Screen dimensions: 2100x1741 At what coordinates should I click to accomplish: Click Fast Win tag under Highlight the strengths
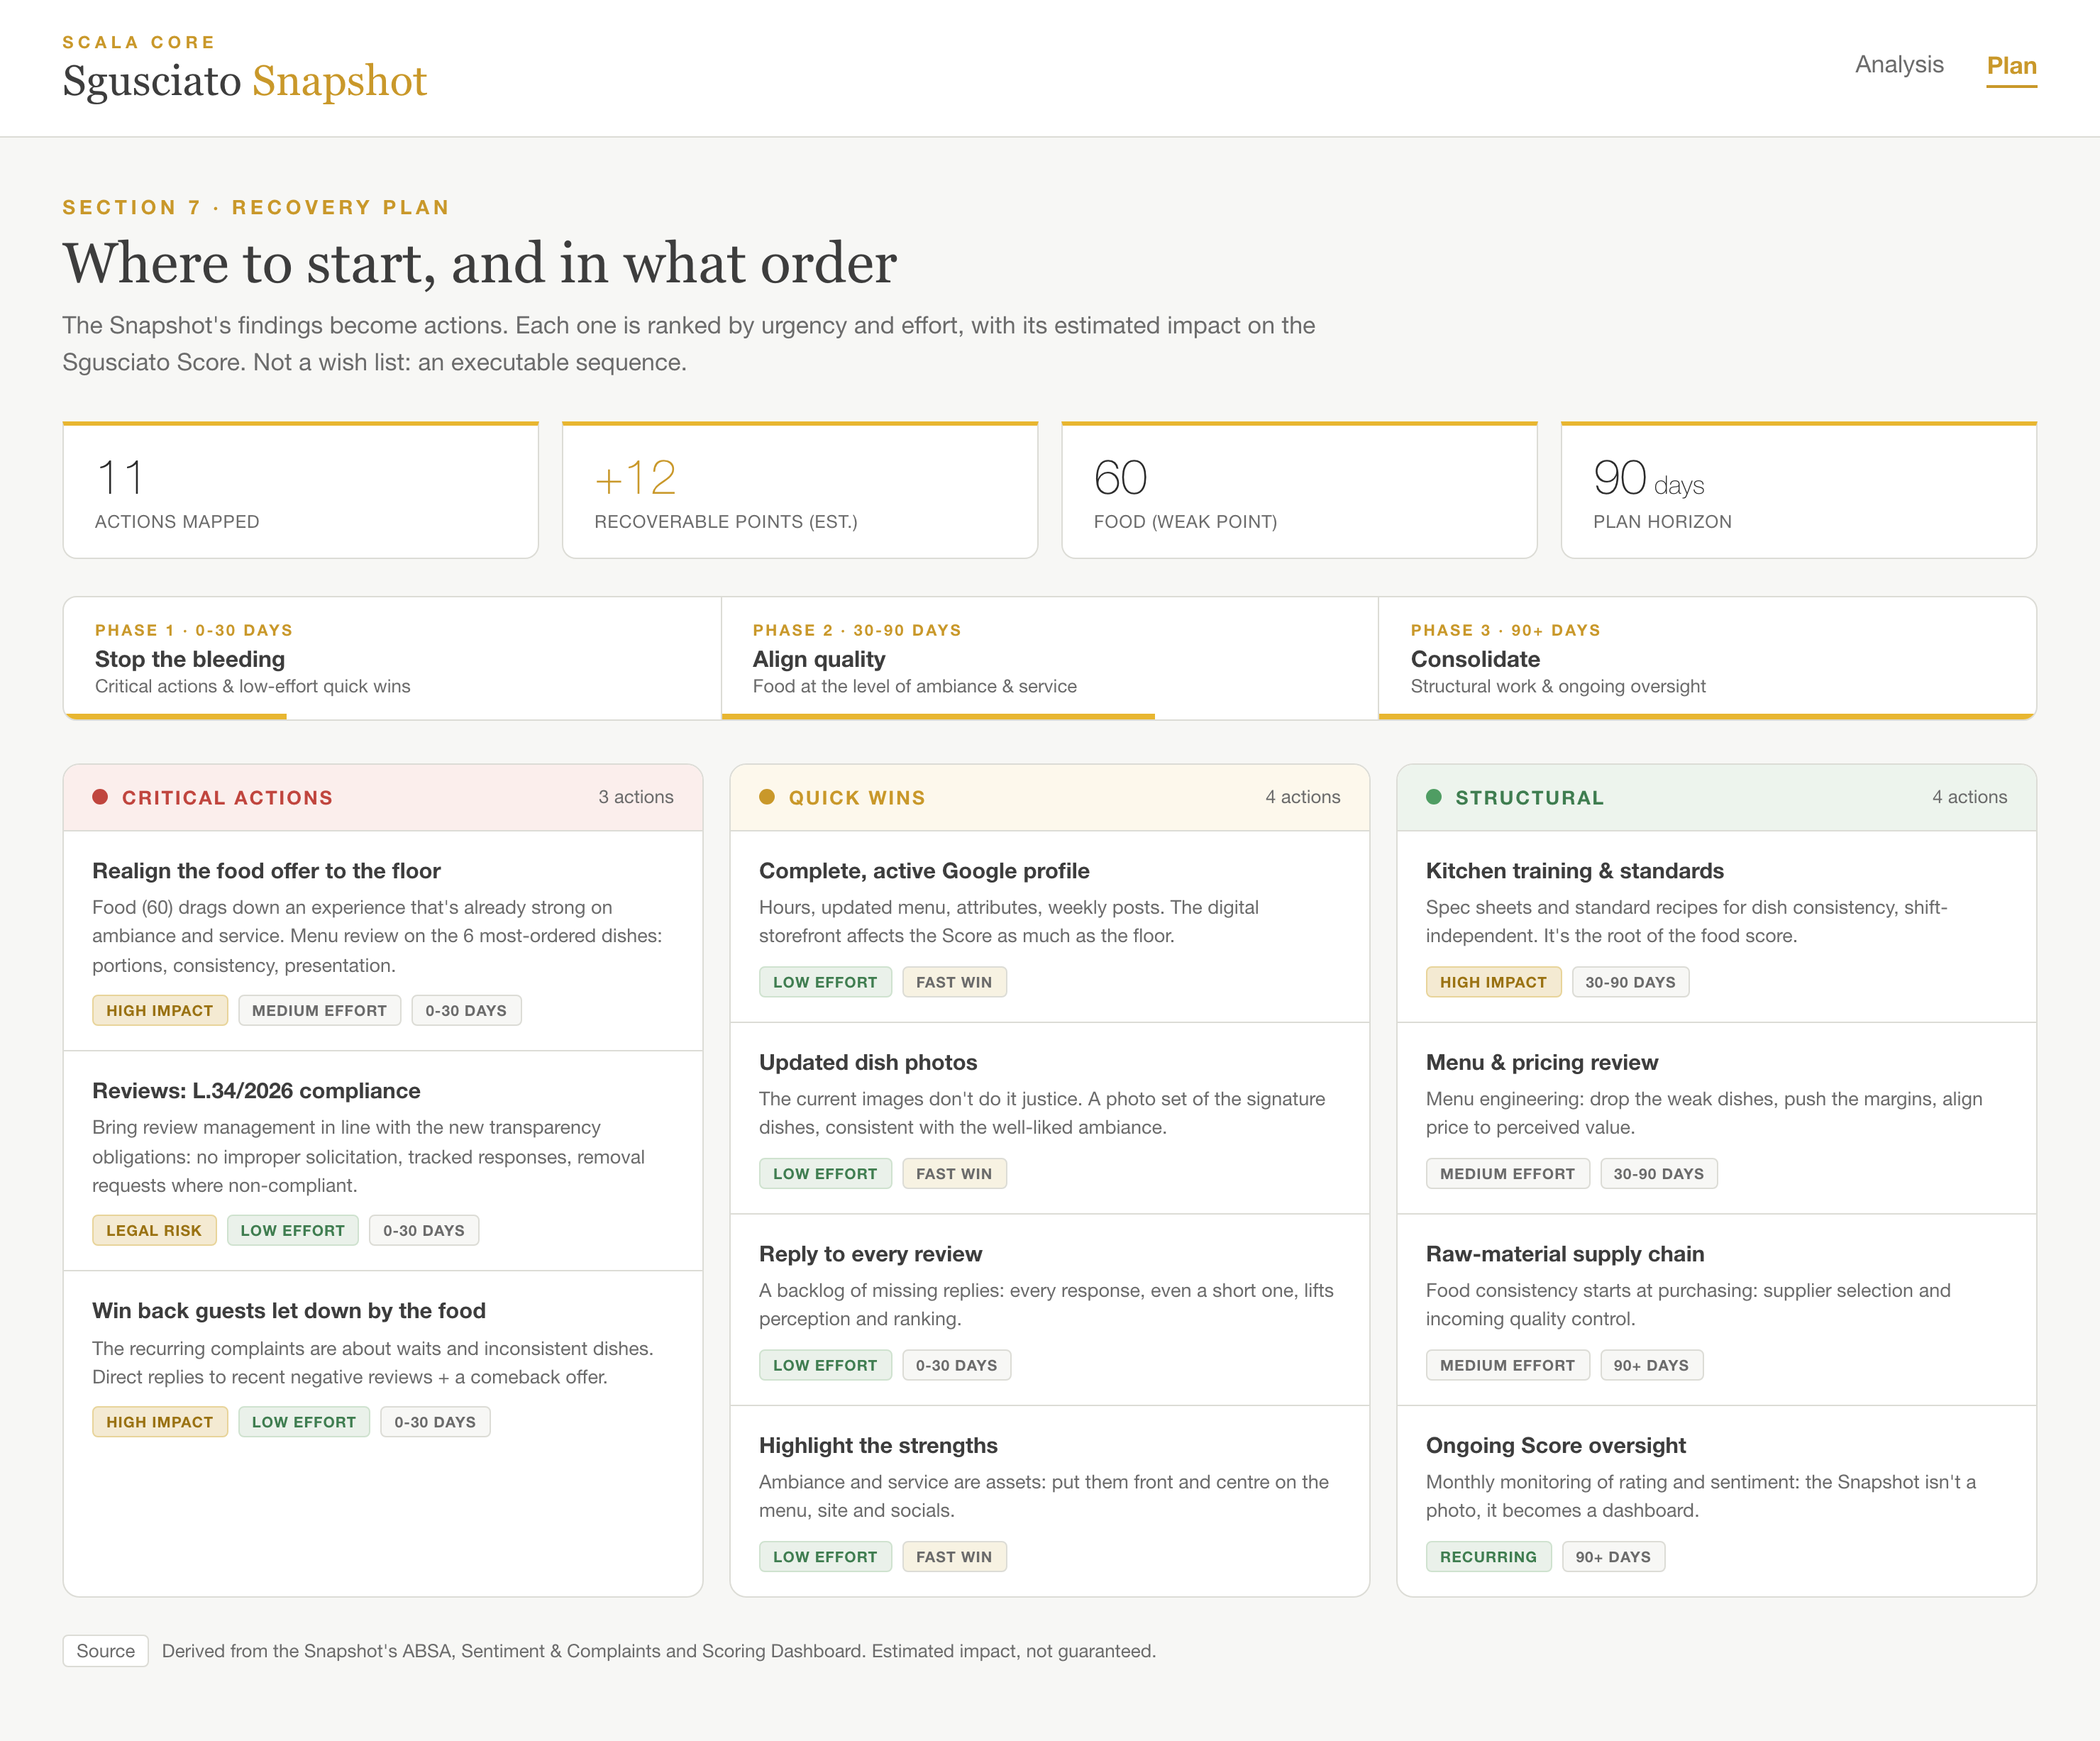[x=954, y=1557]
